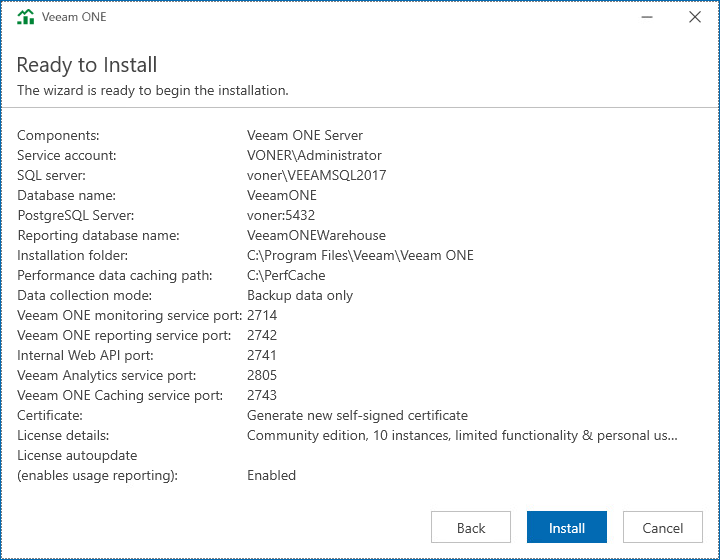The image size is (720, 560).
Task: Click the 'Components:' label
Action: [x=58, y=135]
